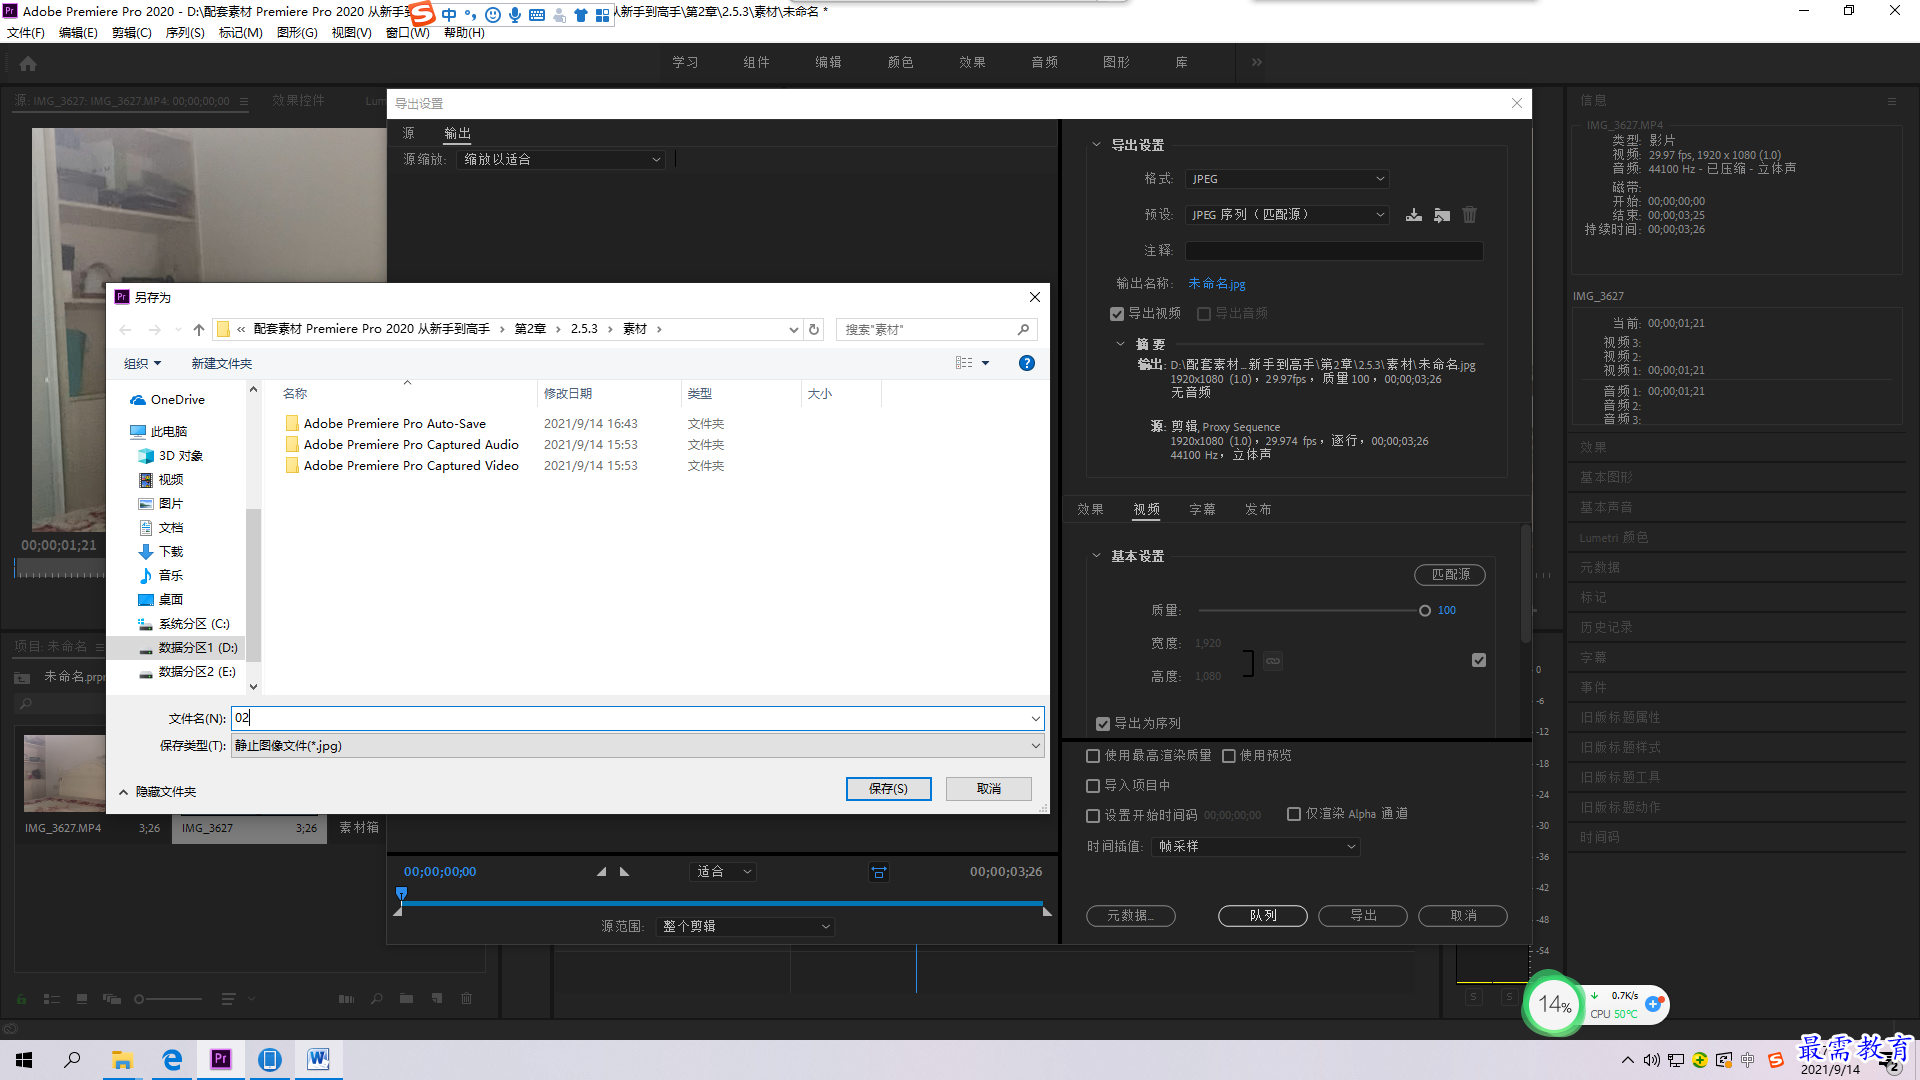Click Cancel in Save As dialog
Image resolution: width=1920 pixels, height=1080 pixels.
point(988,789)
